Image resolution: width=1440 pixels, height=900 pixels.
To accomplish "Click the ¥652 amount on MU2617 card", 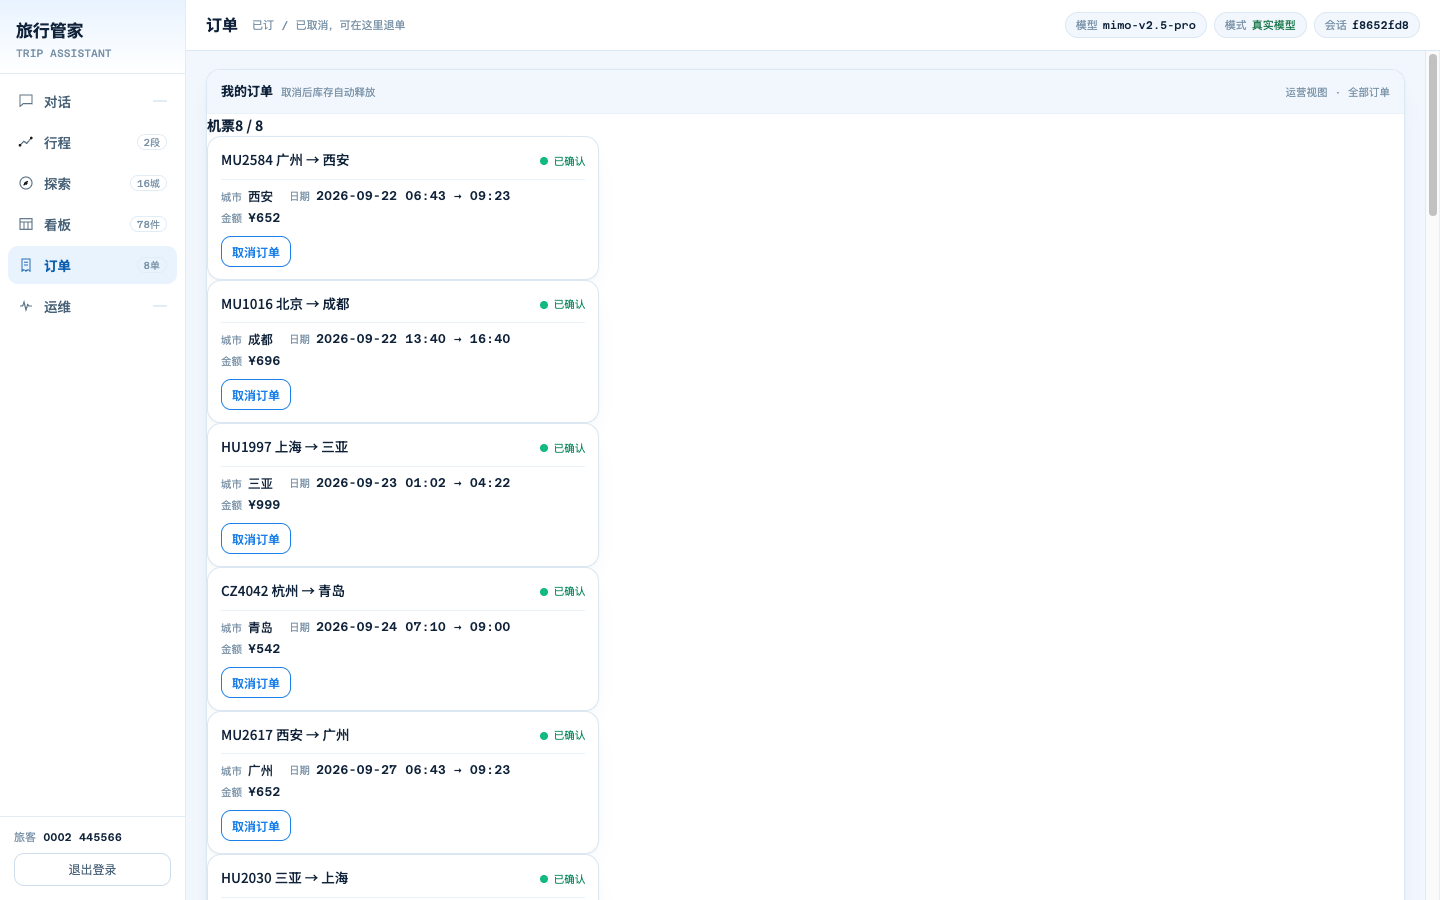I will pos(264,792).
